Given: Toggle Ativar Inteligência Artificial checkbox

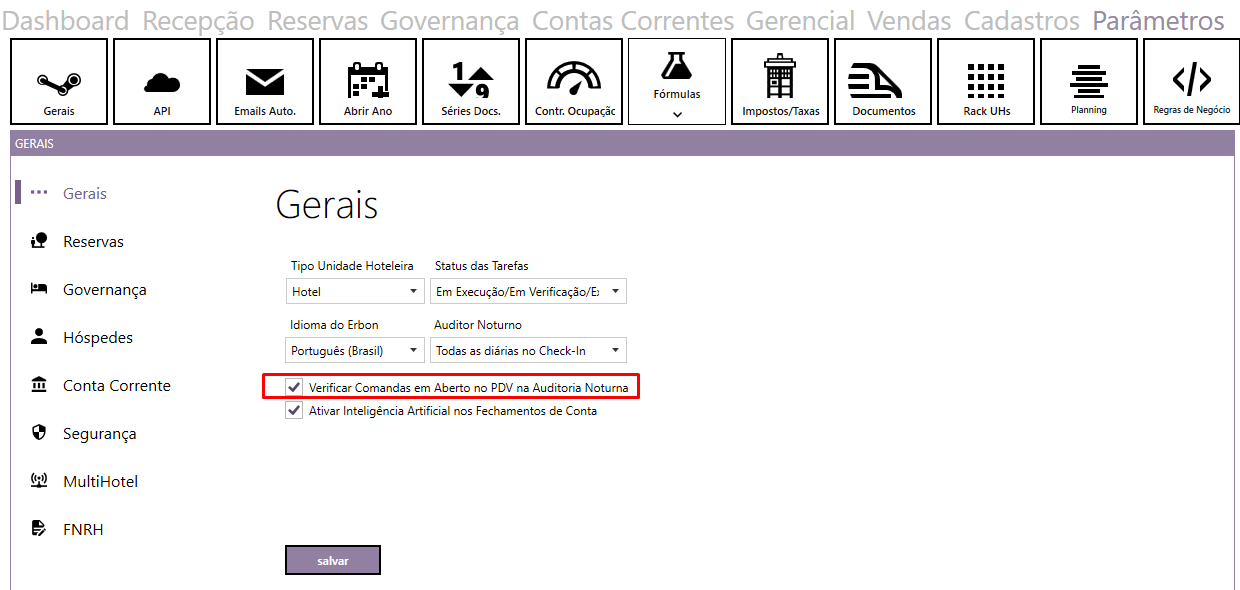Looking at the screenshot, I should point(294,410).
